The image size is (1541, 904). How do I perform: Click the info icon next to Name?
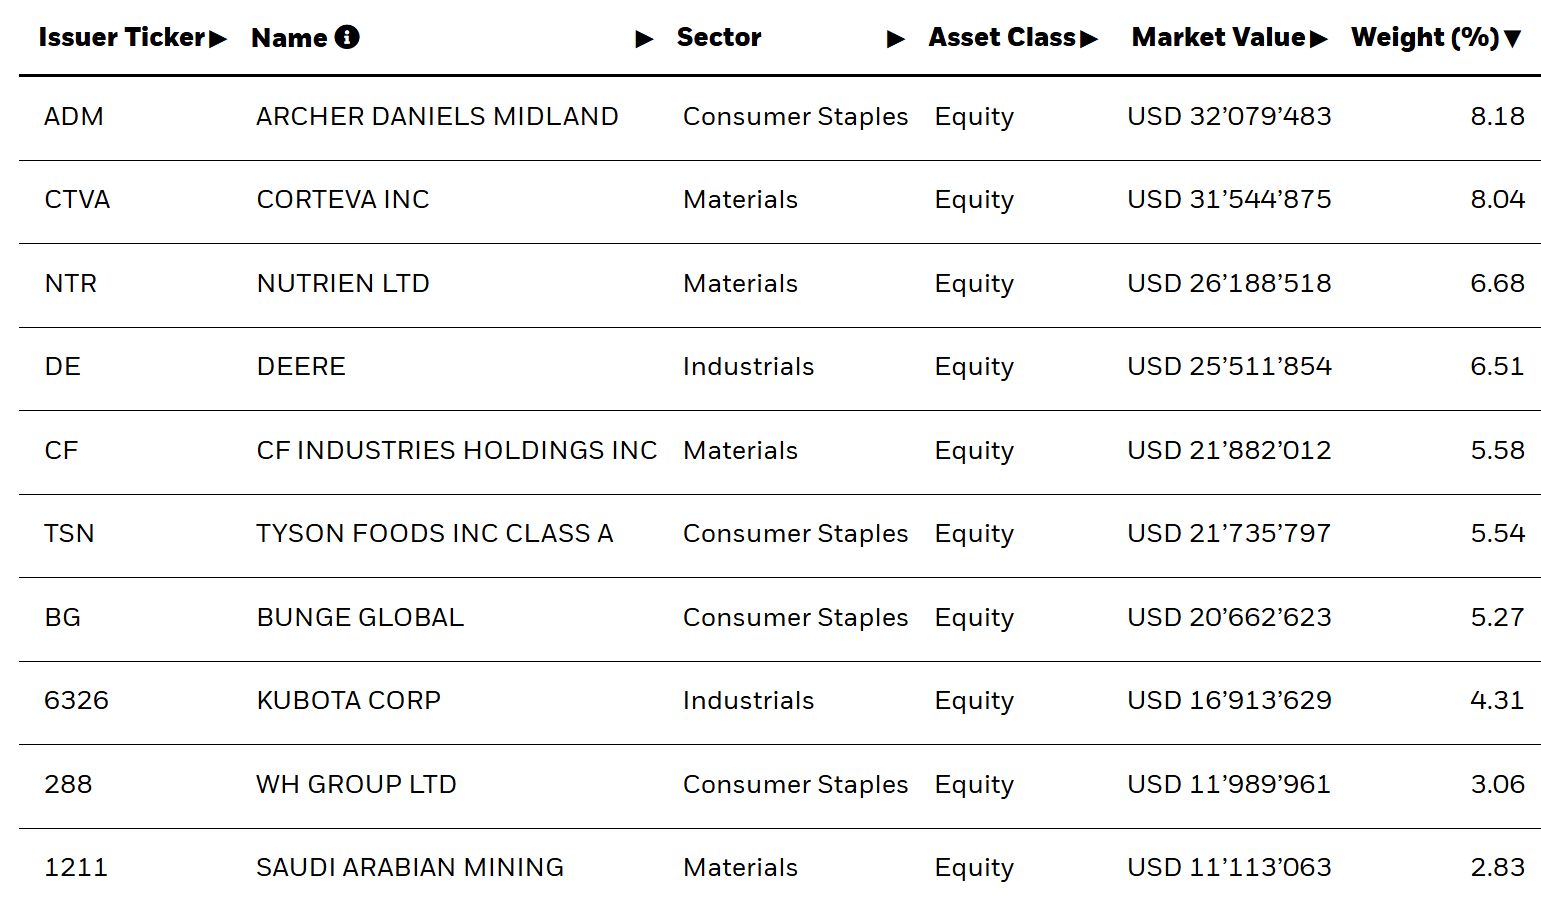tap(347, 37)
